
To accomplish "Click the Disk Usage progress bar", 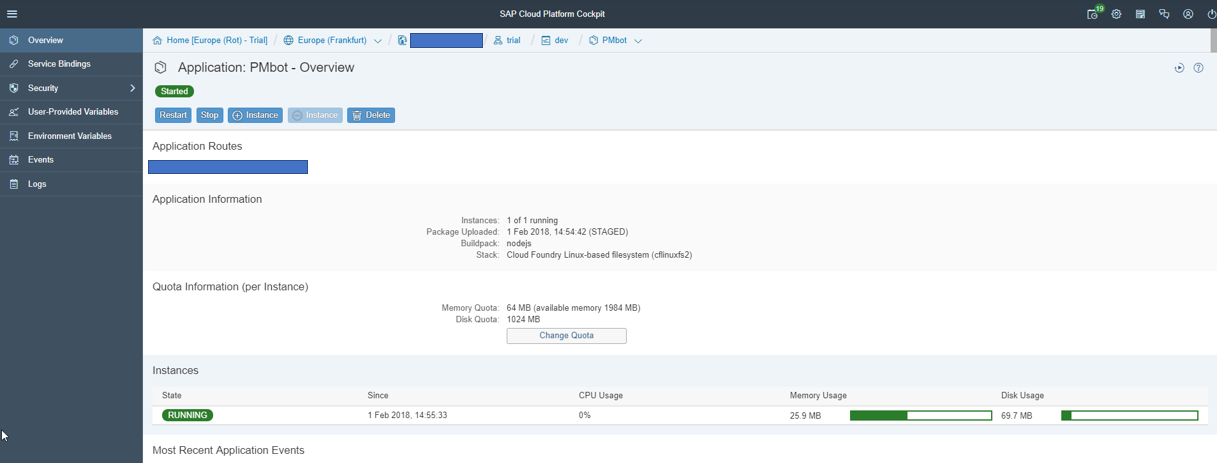I will pyautogui.click(x=1130, y=415).
